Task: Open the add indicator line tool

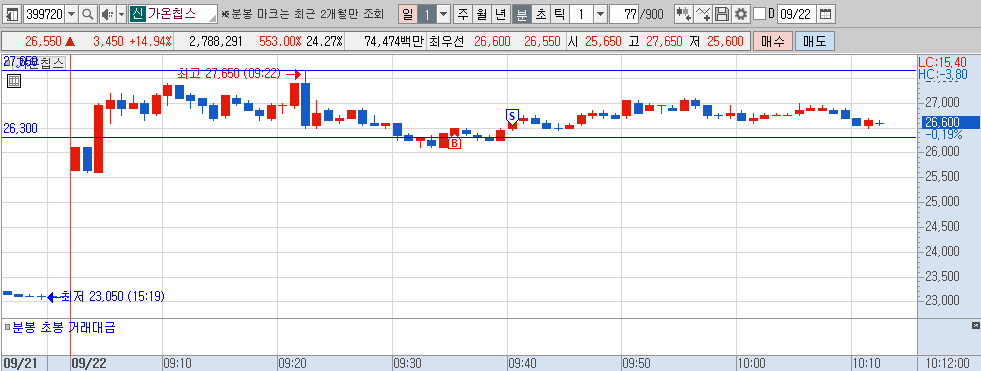Action: pyautogui.click(x=703, y=13)
